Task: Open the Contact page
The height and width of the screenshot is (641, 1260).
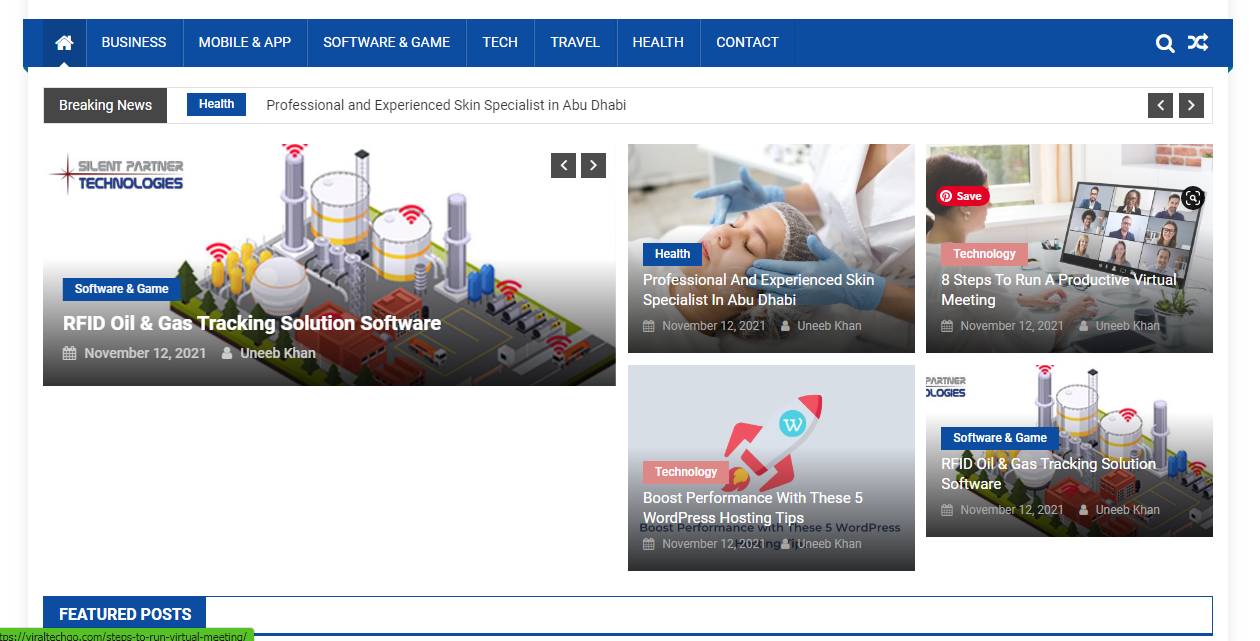Action: (747, 43)
